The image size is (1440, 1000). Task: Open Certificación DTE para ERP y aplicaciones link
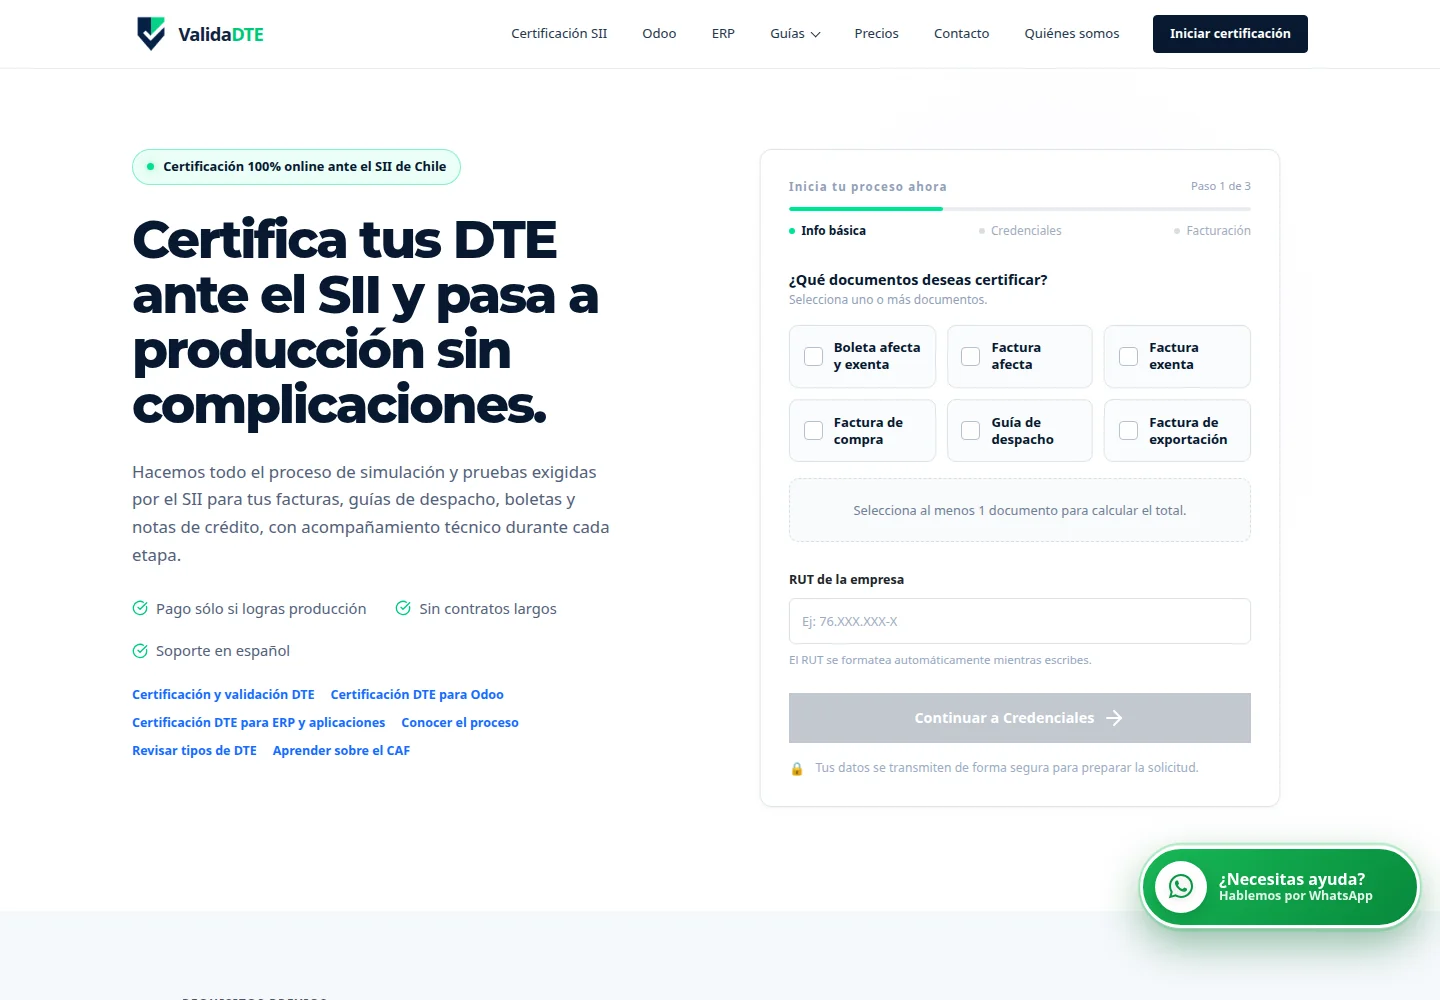click(x=258, y=723)
